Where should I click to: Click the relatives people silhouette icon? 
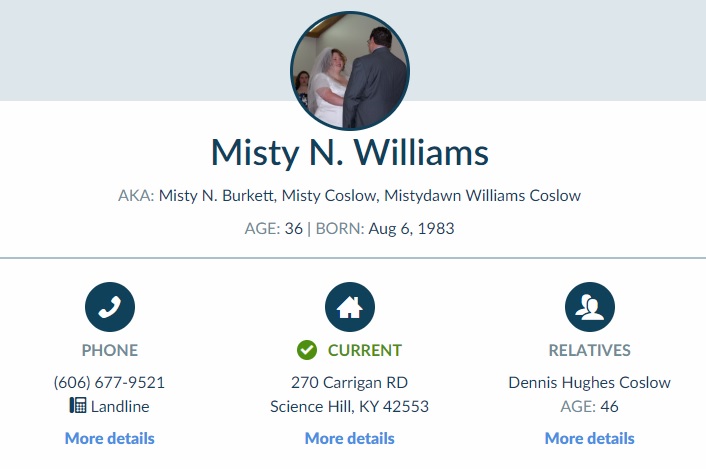click(590, 307)
